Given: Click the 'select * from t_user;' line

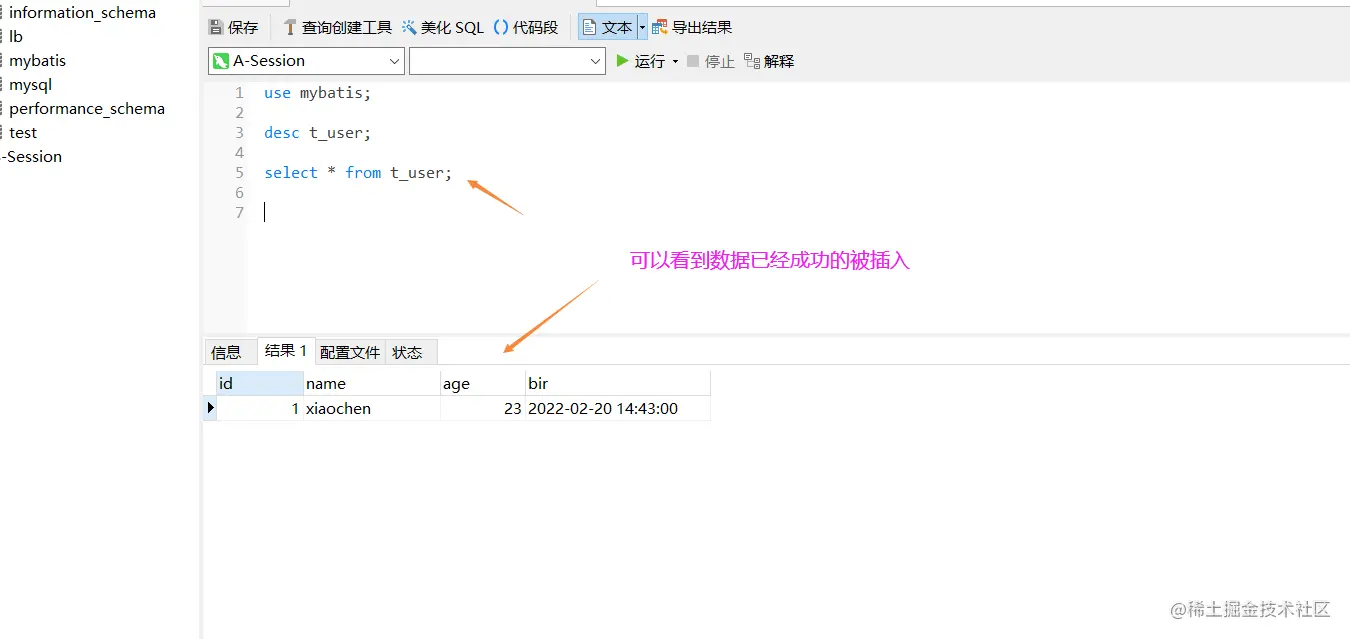Looking at the screenshot, I should [x=358, y=173].
